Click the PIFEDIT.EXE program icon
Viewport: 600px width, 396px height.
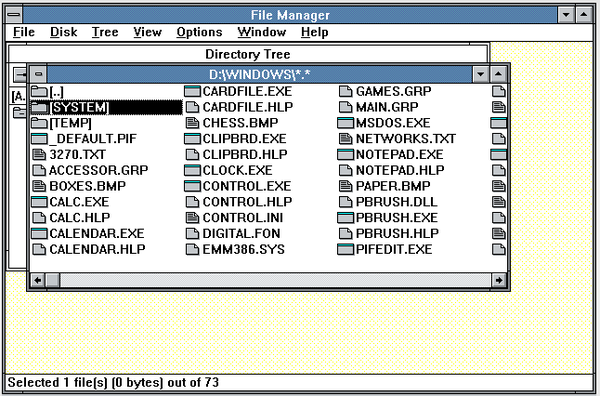(x=346, y=249)
